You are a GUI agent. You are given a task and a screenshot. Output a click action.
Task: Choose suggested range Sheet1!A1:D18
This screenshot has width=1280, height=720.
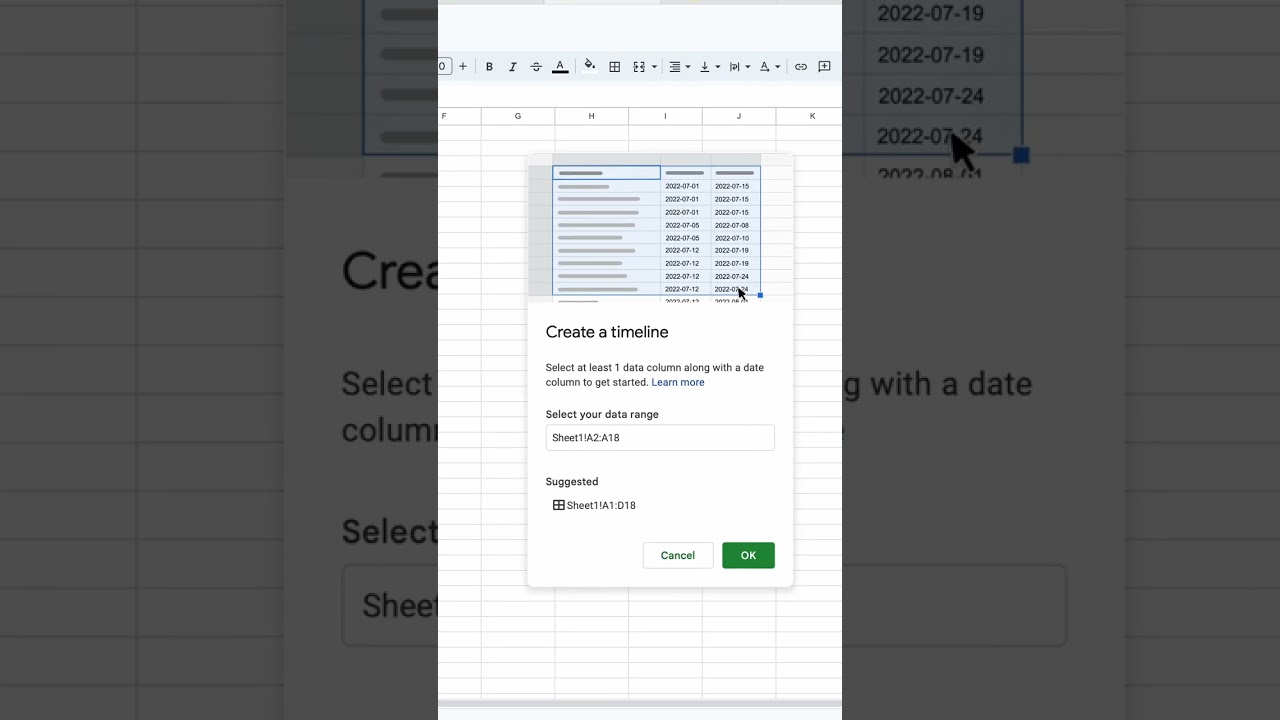click(594, 506)
